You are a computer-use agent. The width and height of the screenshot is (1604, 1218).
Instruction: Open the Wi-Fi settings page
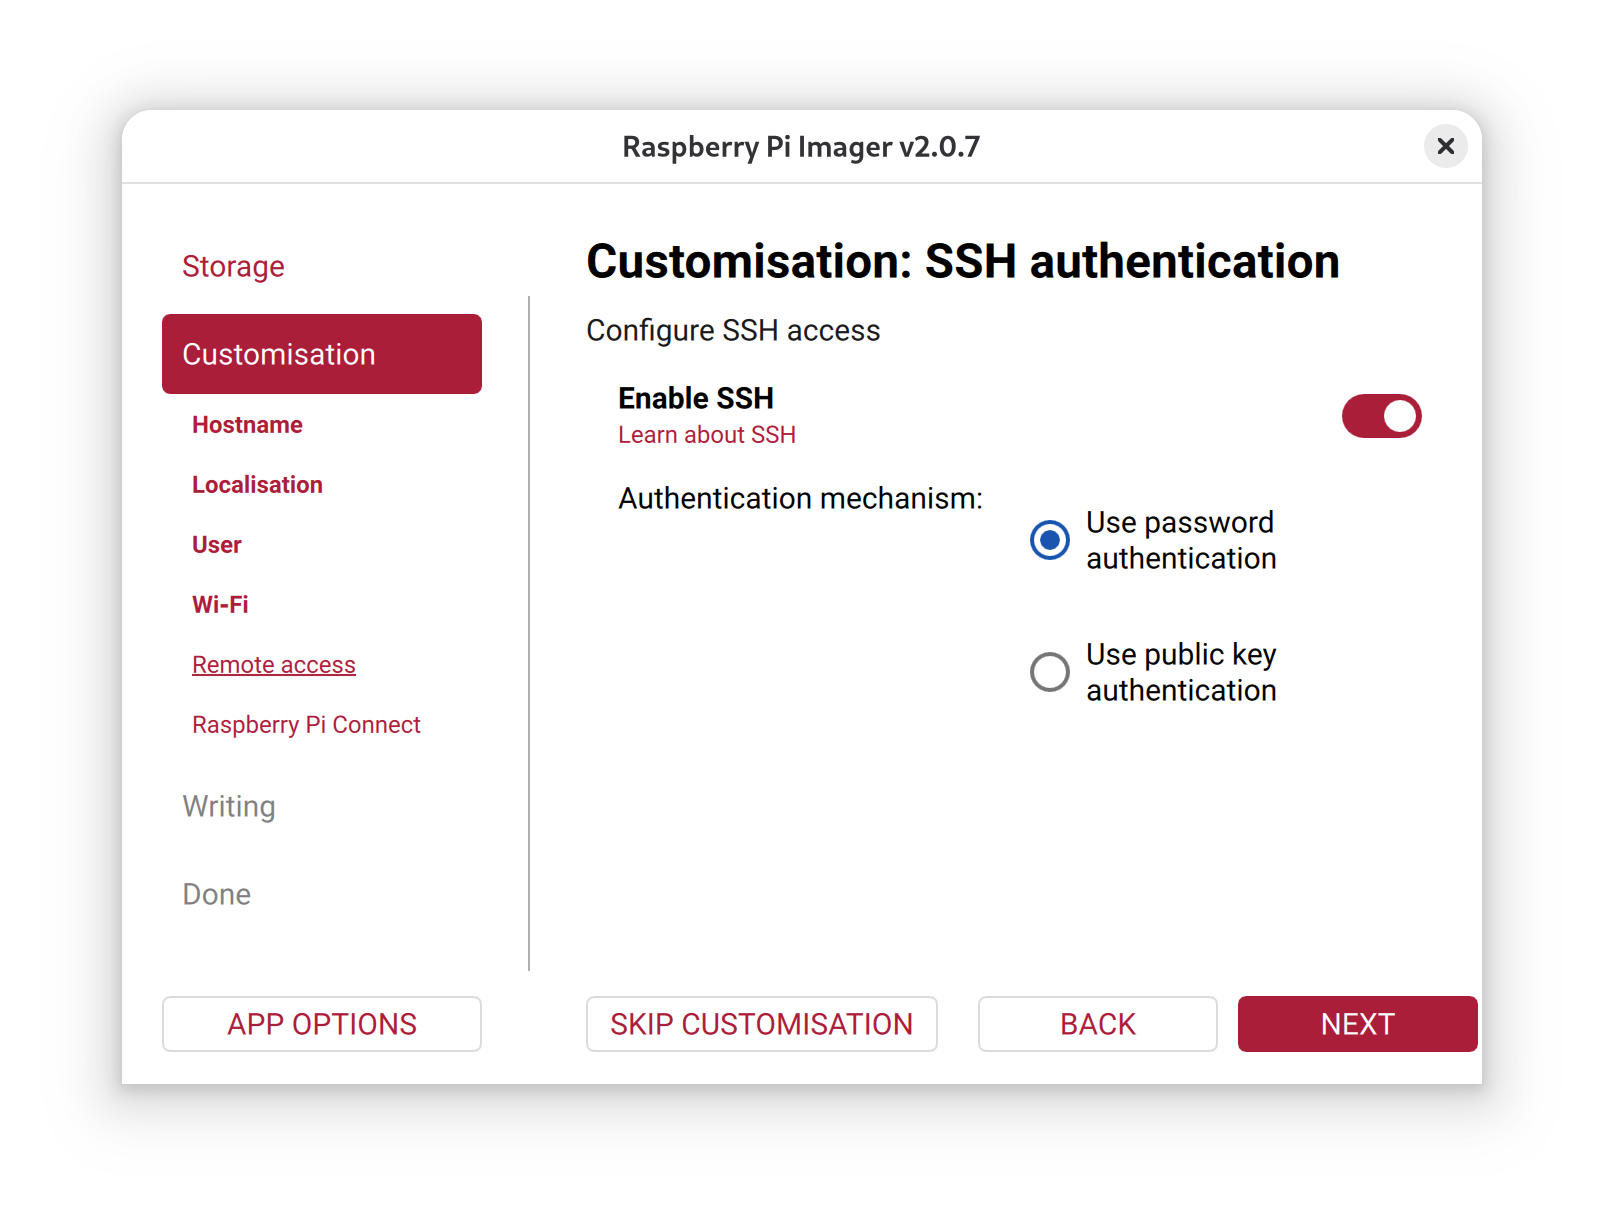click(x=220, y=605)
